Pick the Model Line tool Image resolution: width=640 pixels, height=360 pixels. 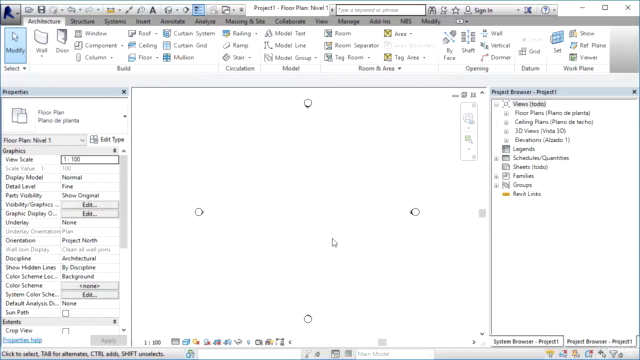[x=285, y=45]
